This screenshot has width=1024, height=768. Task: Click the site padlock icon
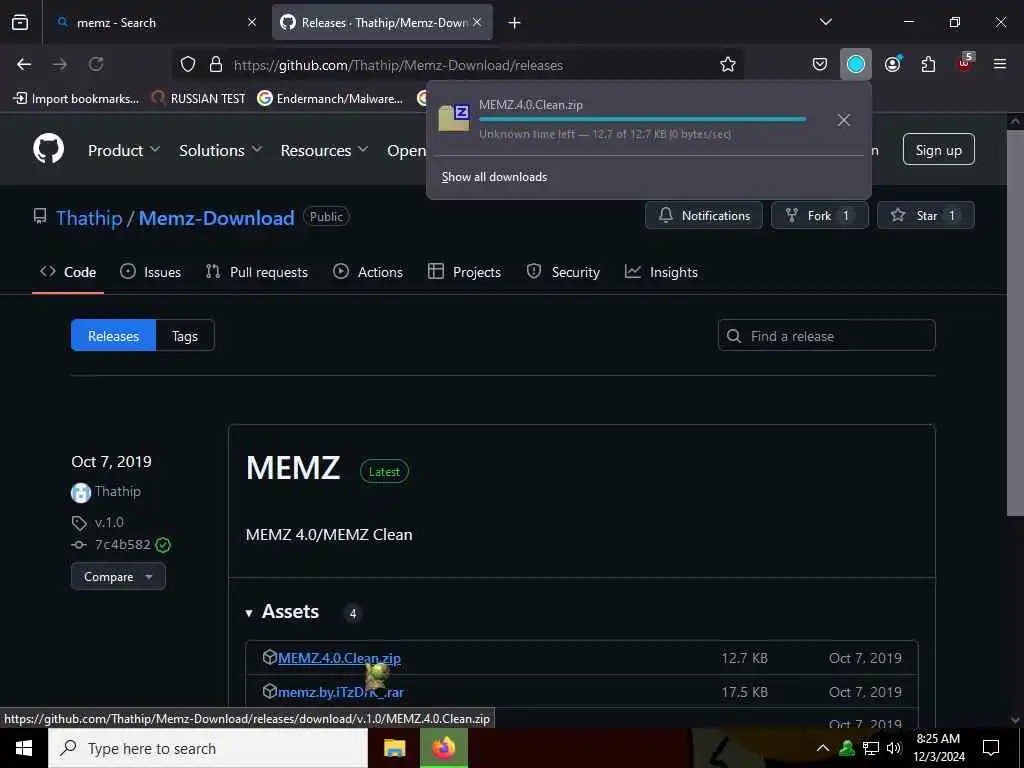click(x=216, y=64)
